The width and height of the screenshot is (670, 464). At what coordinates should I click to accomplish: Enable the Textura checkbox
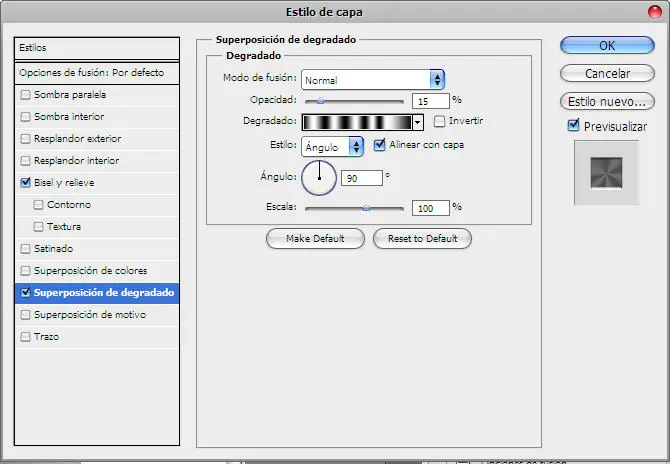[38, 226]
